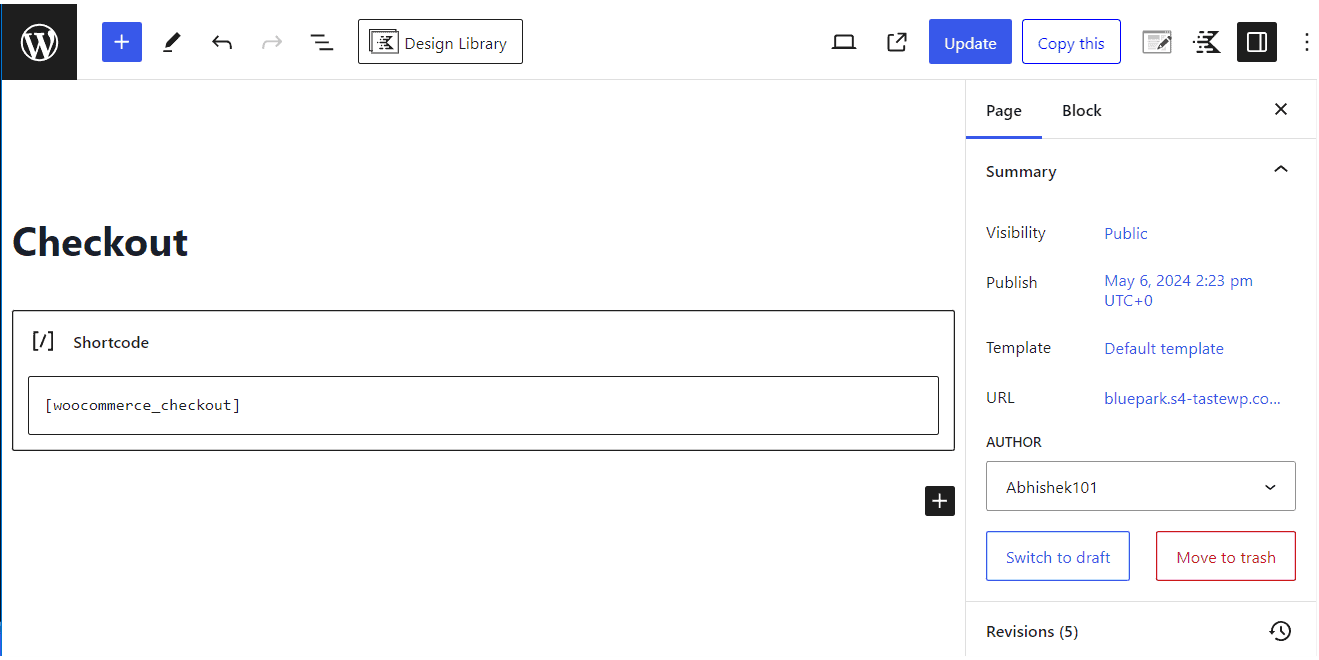
Task: Select the editing tools pencil icon
Action: [x=171, y=41]
